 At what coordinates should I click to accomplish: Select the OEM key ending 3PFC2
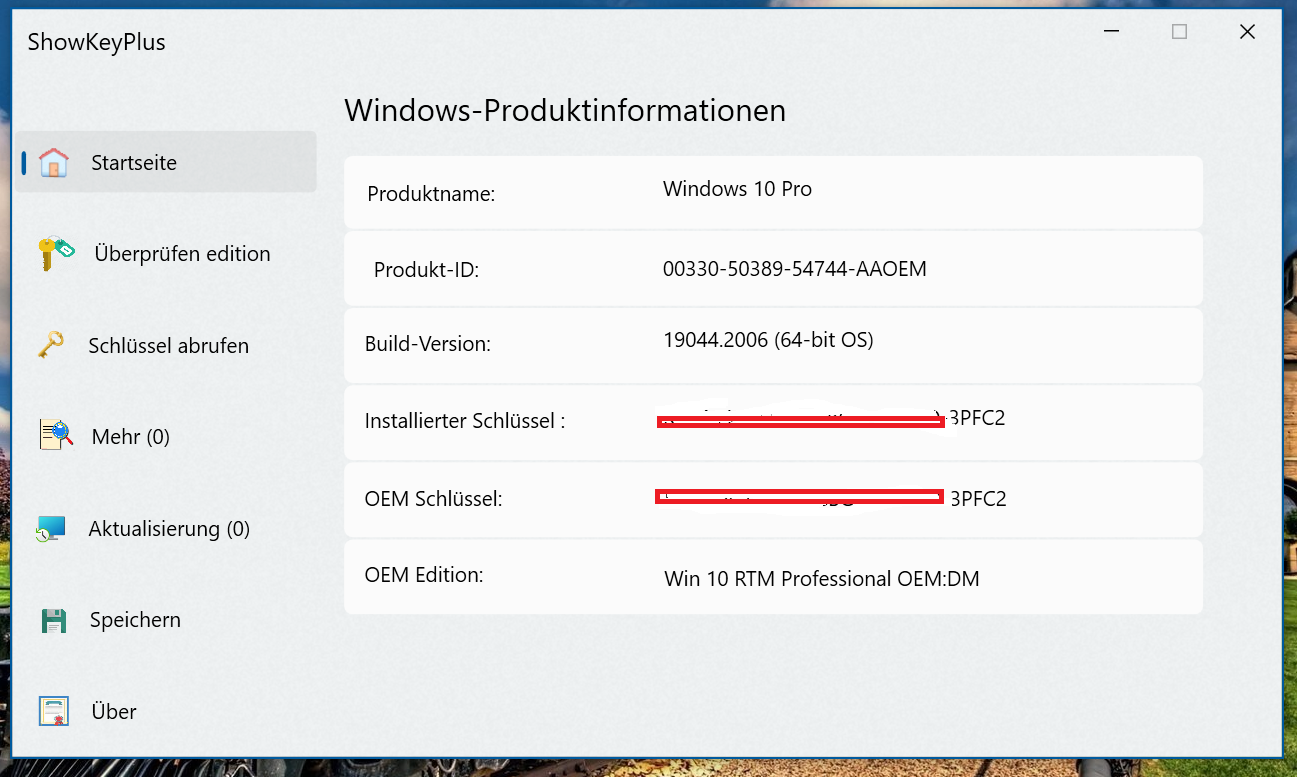(832, 498)
